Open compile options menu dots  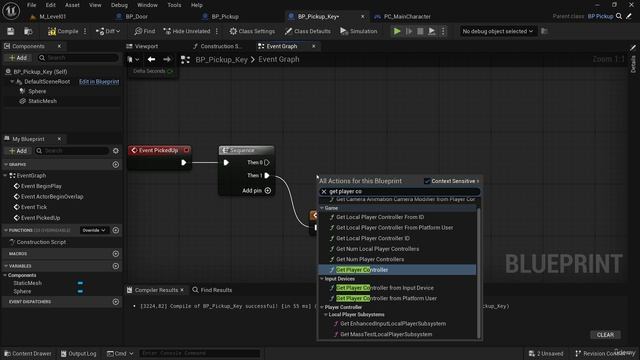(85, 31)
